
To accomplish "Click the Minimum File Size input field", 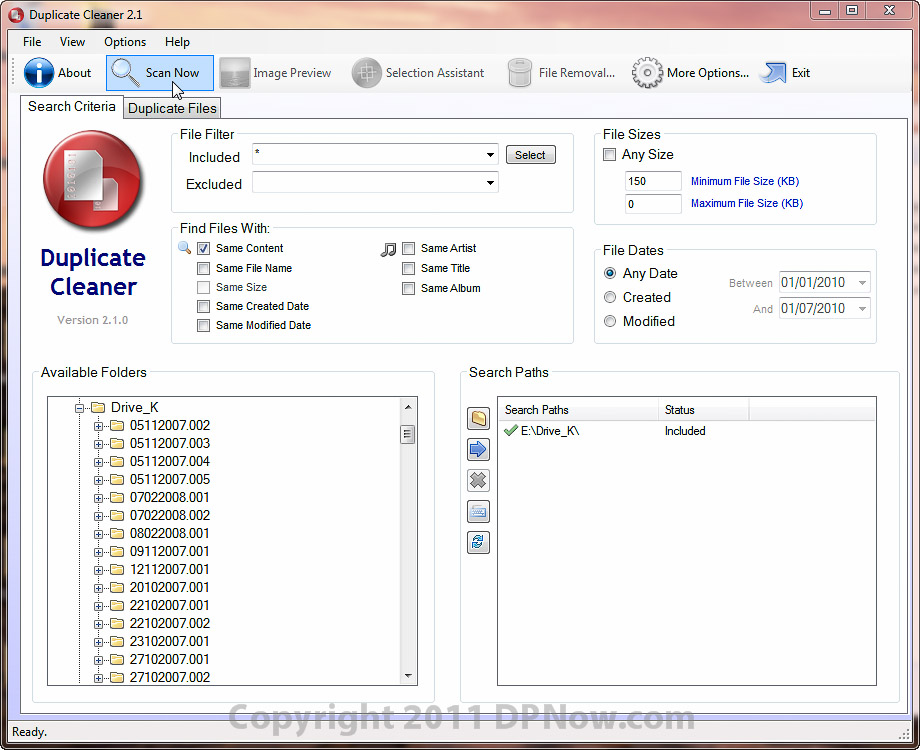I will [x=652, y=182].
